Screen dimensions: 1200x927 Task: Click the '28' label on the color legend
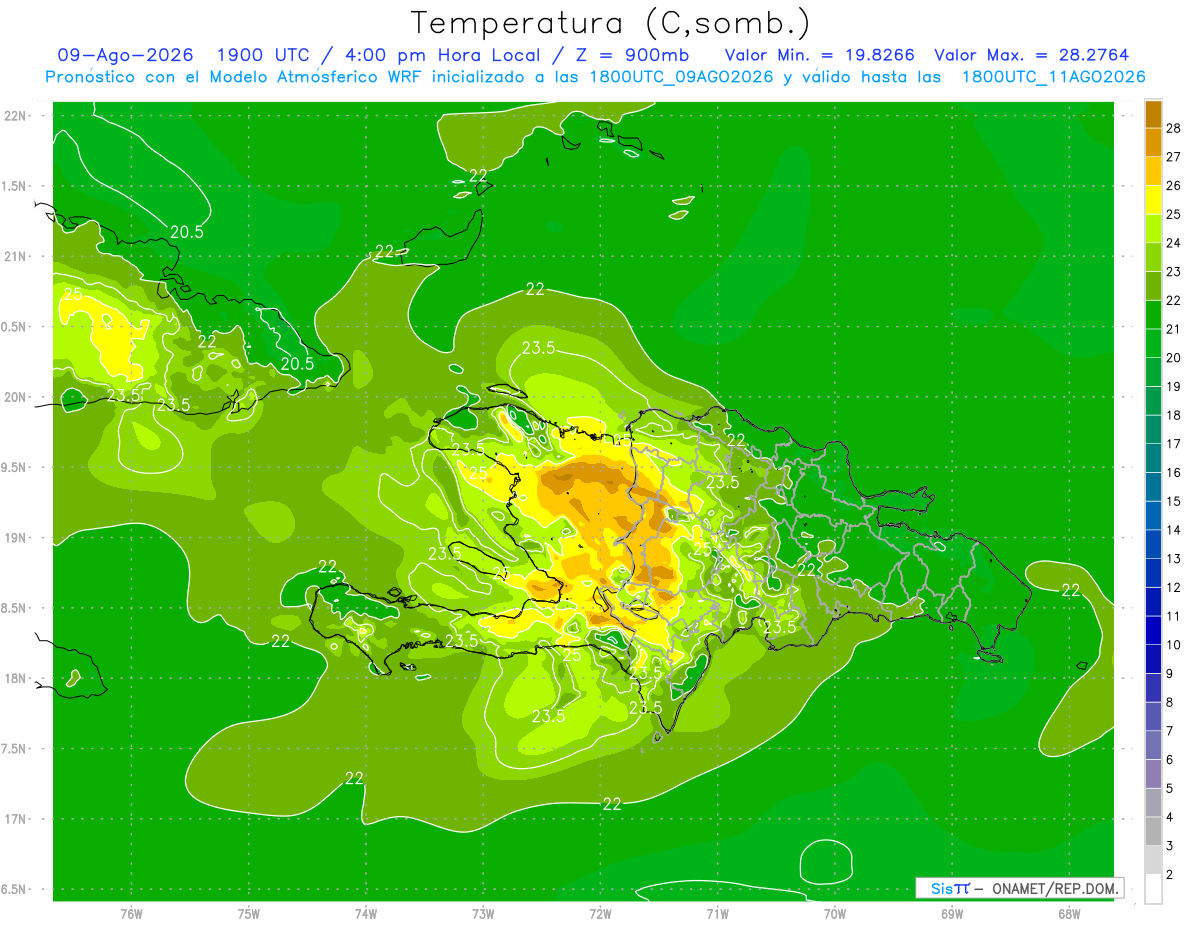coord(1174,128)
